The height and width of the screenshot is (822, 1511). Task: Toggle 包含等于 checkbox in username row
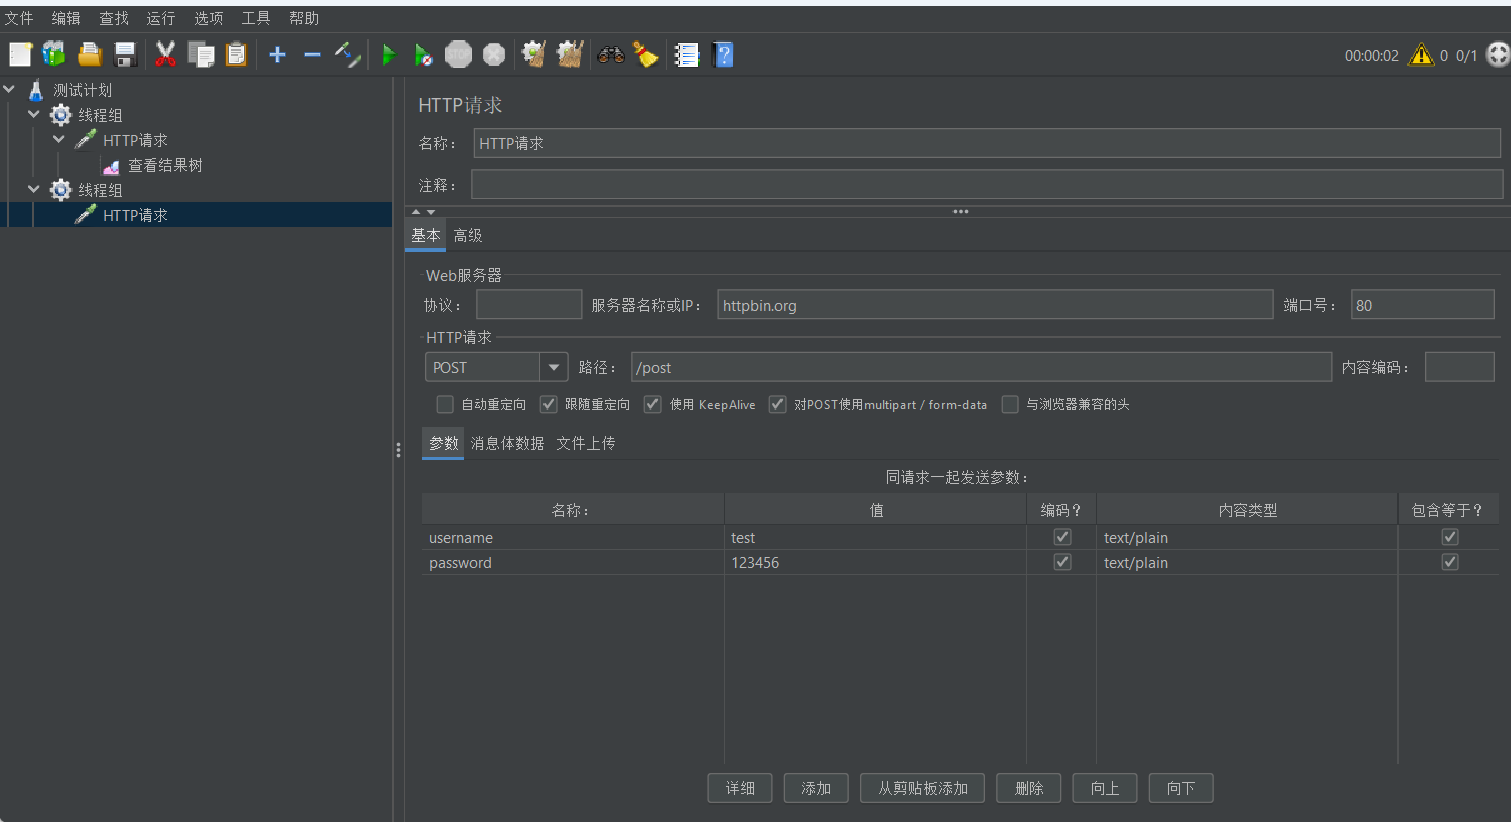pos(1450,537)
